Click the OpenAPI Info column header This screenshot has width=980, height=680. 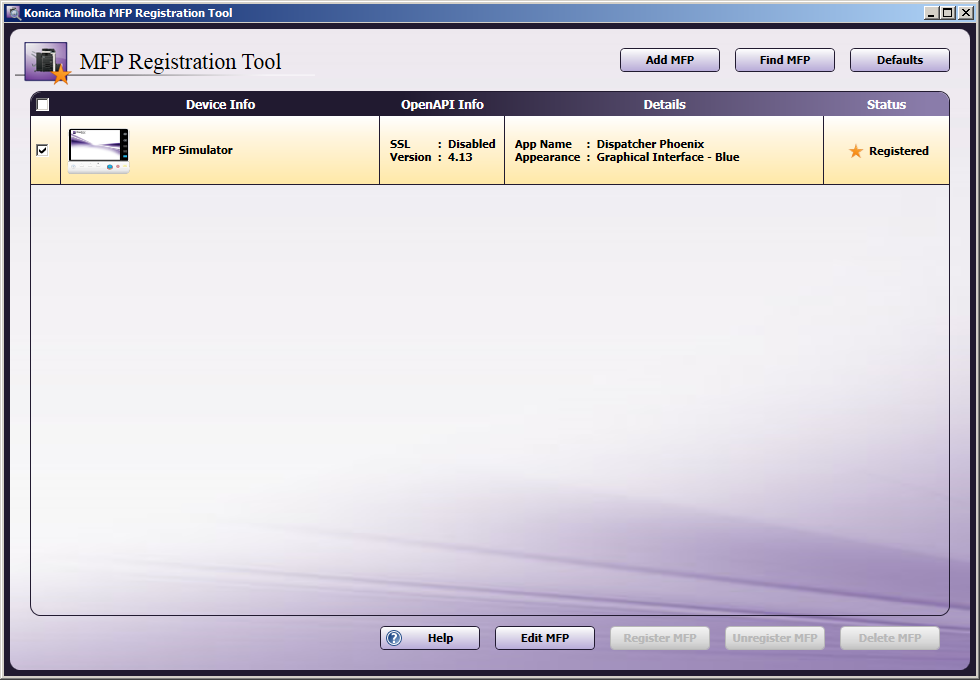coord(442,104)
